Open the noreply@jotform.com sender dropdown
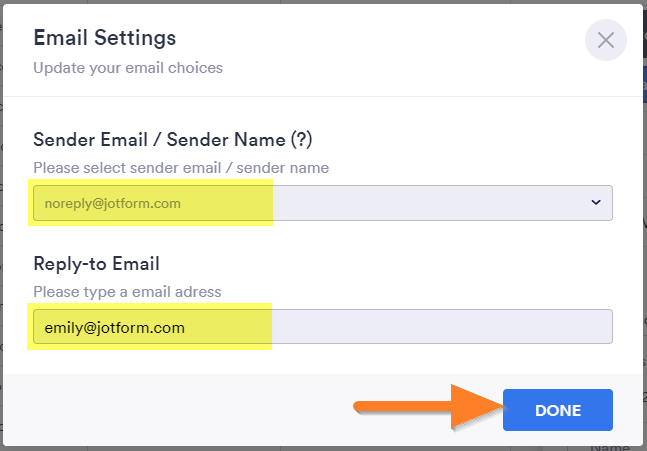647x451 pixels. tap(323, 203)
